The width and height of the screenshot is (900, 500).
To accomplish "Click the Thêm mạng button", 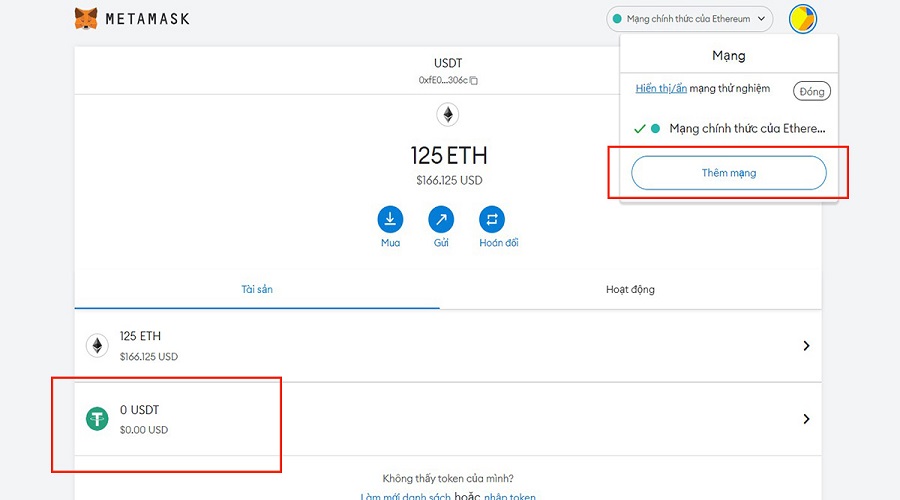I will click(x=729, y=173).
